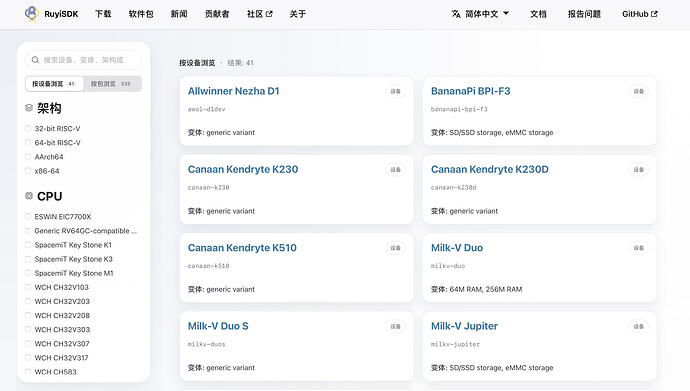690x391 pixels.
Task: Visit the 社区 community link
Action: [259, 14]
